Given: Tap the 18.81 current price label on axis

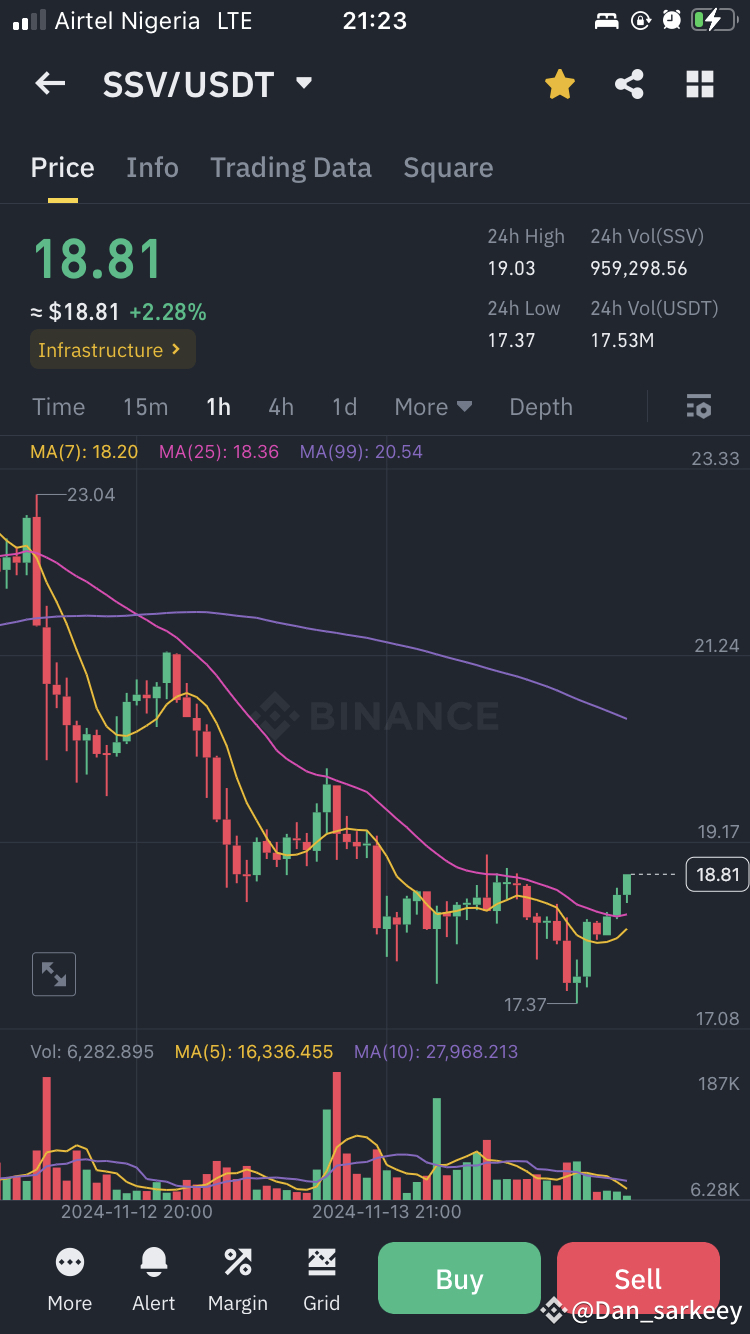Looking at the screenshot, I should tap(717, 875).
